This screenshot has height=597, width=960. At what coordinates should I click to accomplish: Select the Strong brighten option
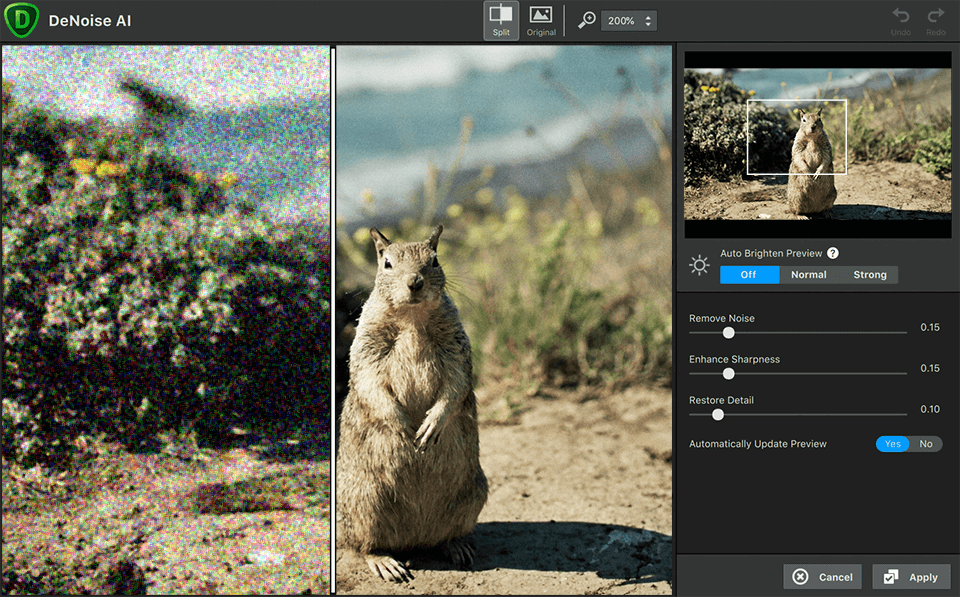(869, 274)
